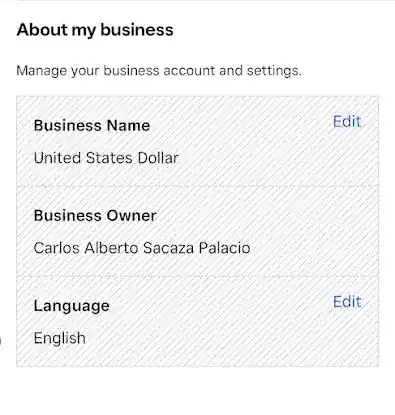Click the Manage your business account description
This screenshot has width=395, height=415.
point(159,71)
